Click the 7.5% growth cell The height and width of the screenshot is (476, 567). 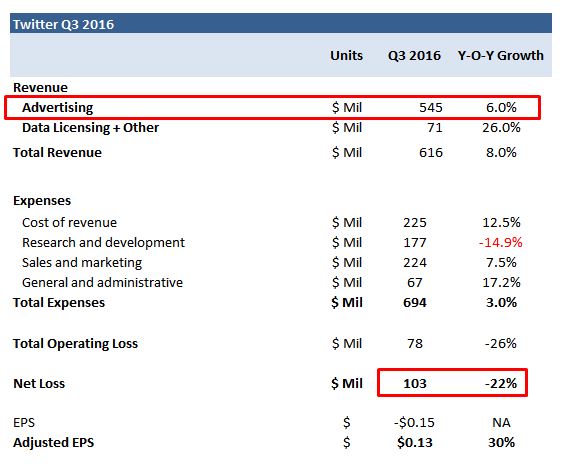coord(501,263)
